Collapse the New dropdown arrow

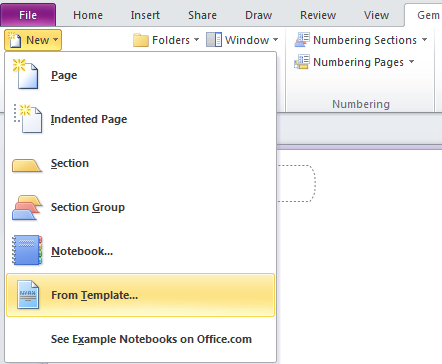pyautogui.click(x=55, y=40)
